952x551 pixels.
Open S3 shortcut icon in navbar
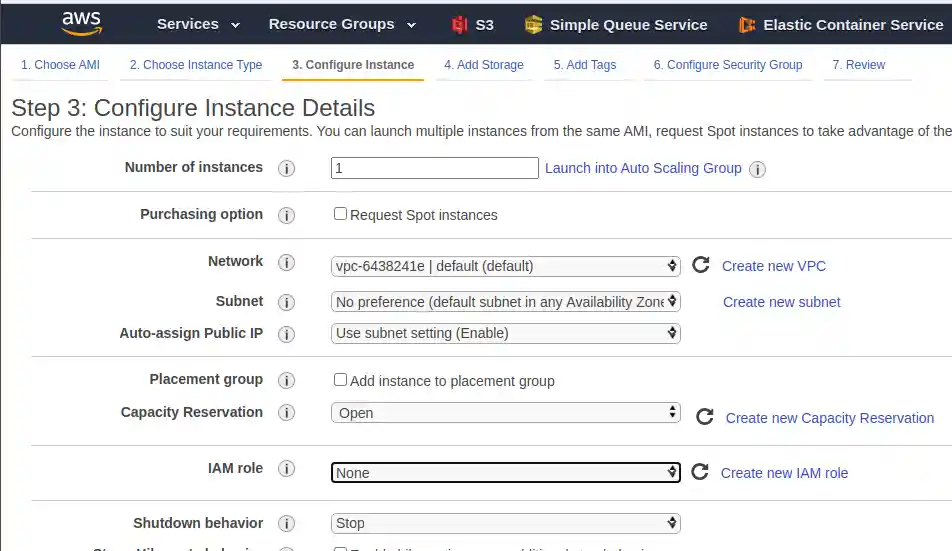(460, 25)
